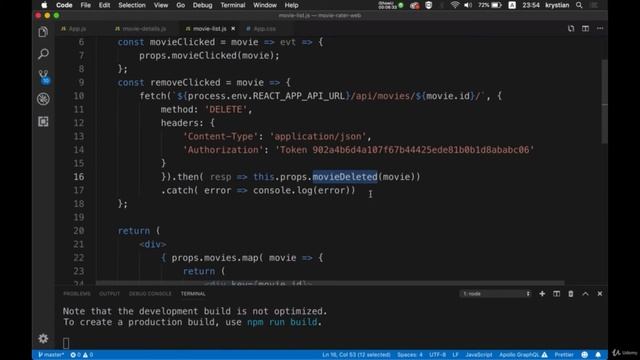Click the Wi-Fi icon in menu bar
Viewport: 640px width, 360px height.
[455, 5]
